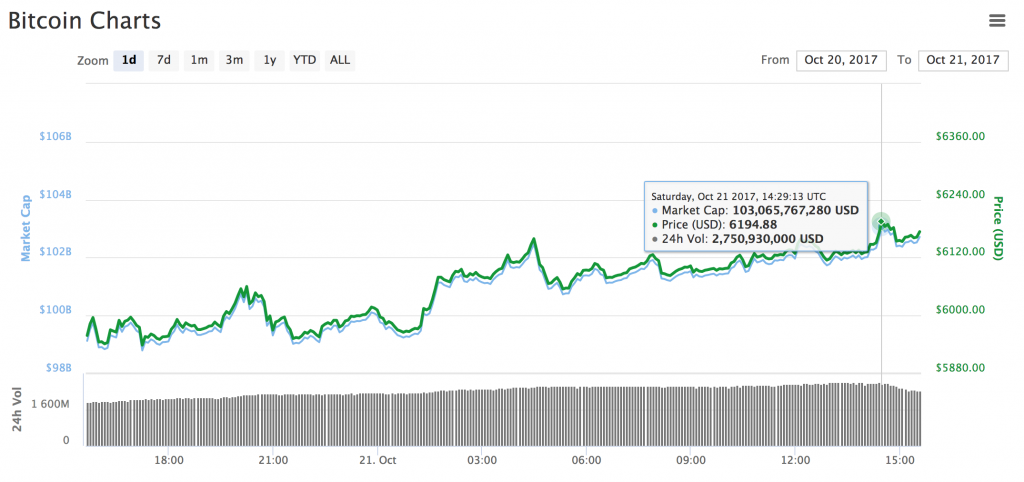
Task: Click the 03:00 time axis label
Action: 482,460
